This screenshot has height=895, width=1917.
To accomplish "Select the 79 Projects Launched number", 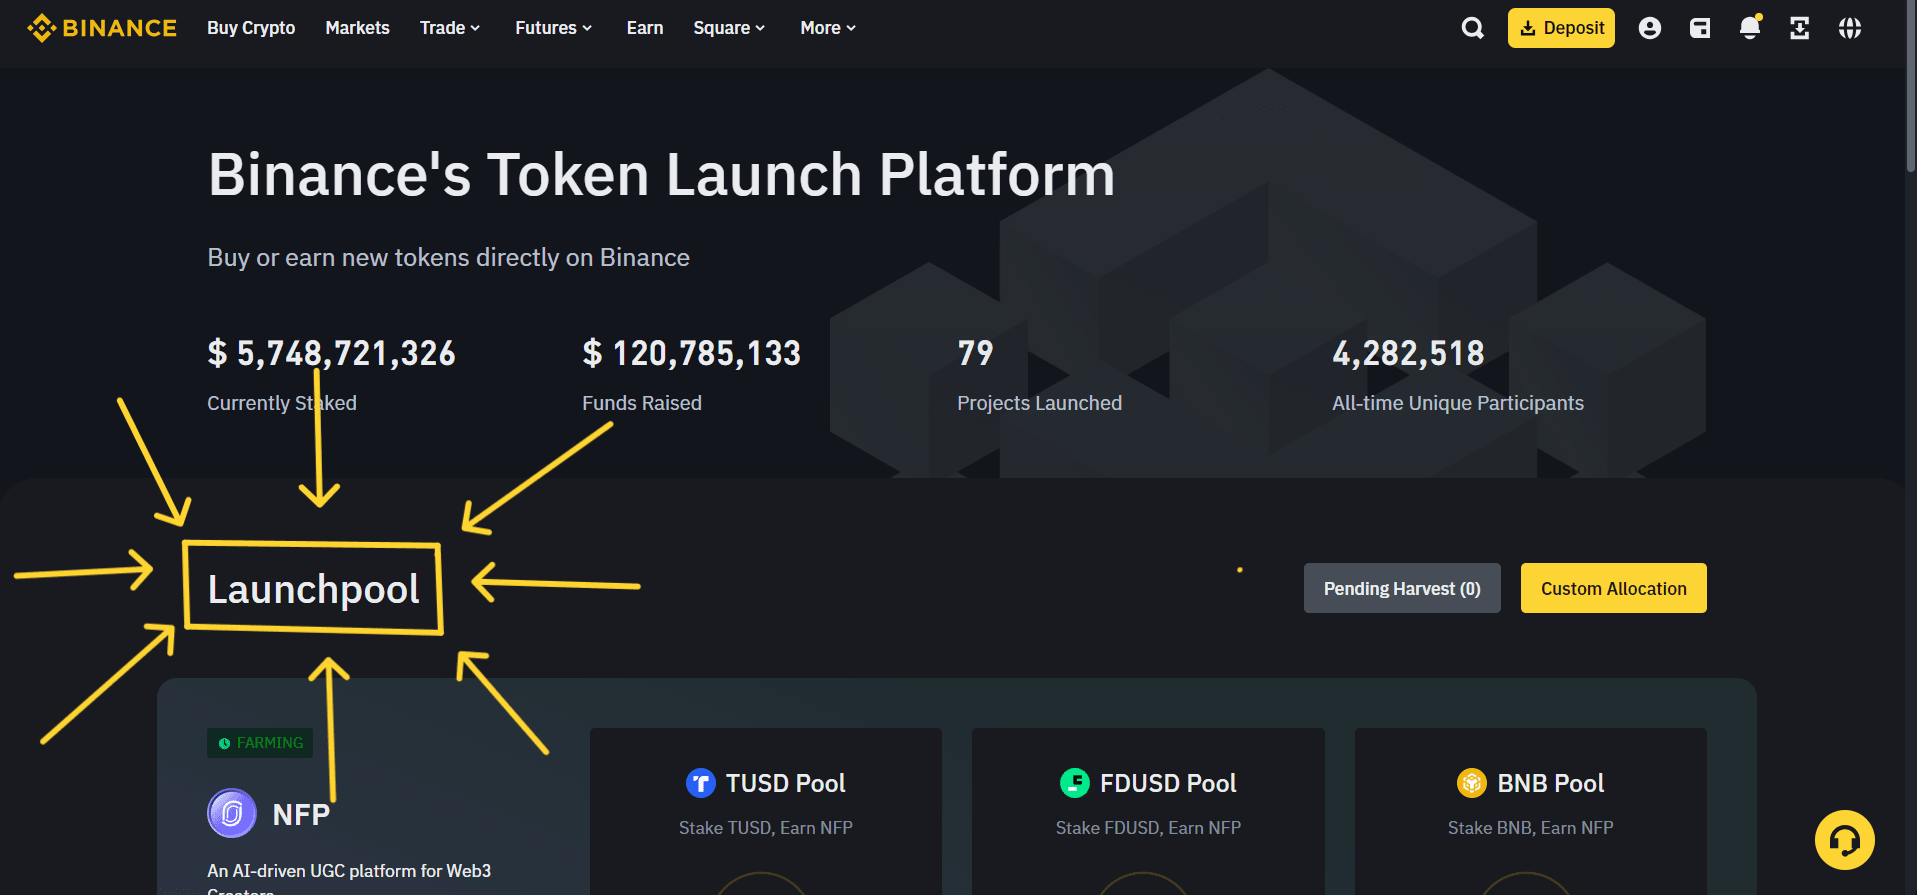I will tap(975, 353).
